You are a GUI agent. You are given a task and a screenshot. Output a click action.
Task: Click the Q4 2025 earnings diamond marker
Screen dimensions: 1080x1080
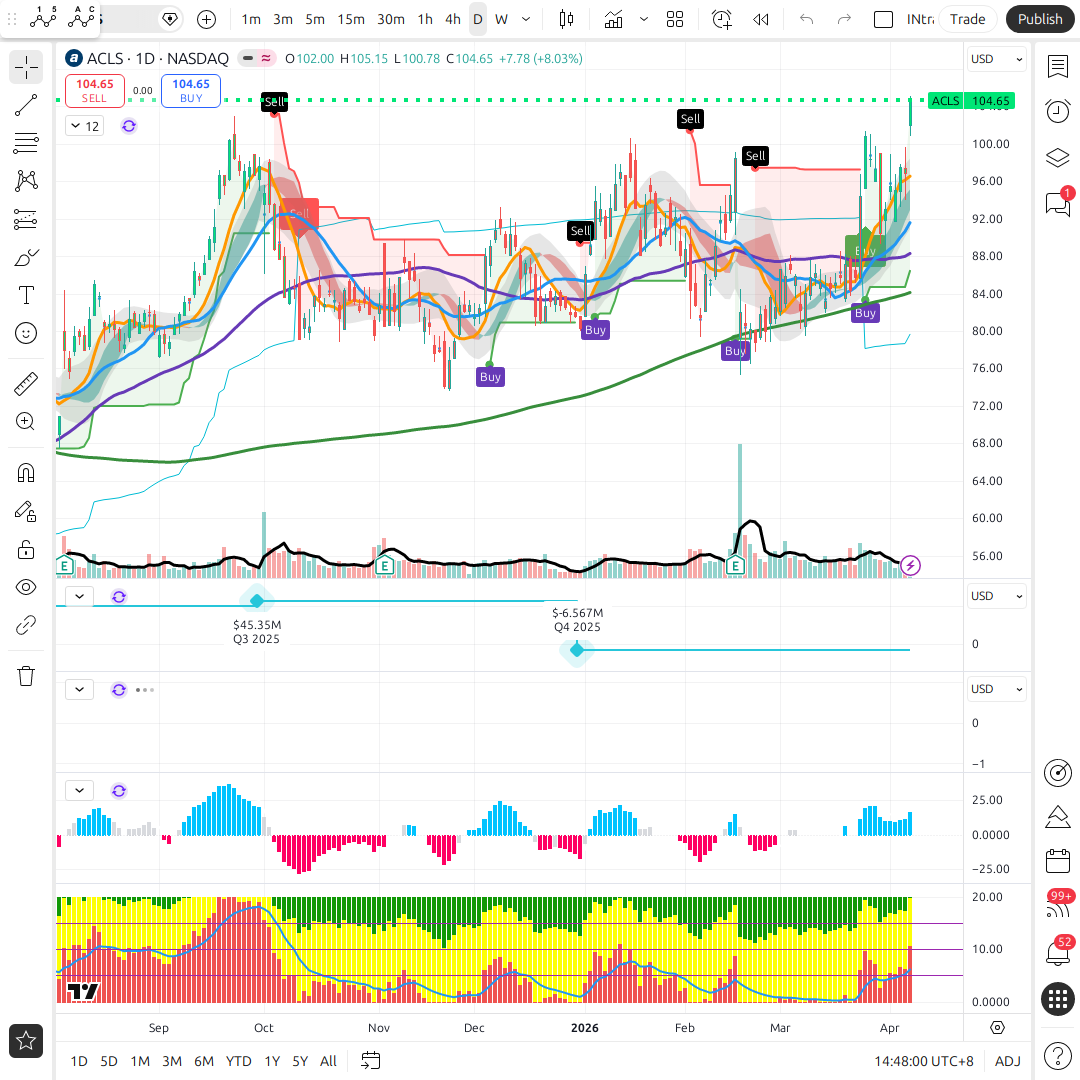(577, 650)
